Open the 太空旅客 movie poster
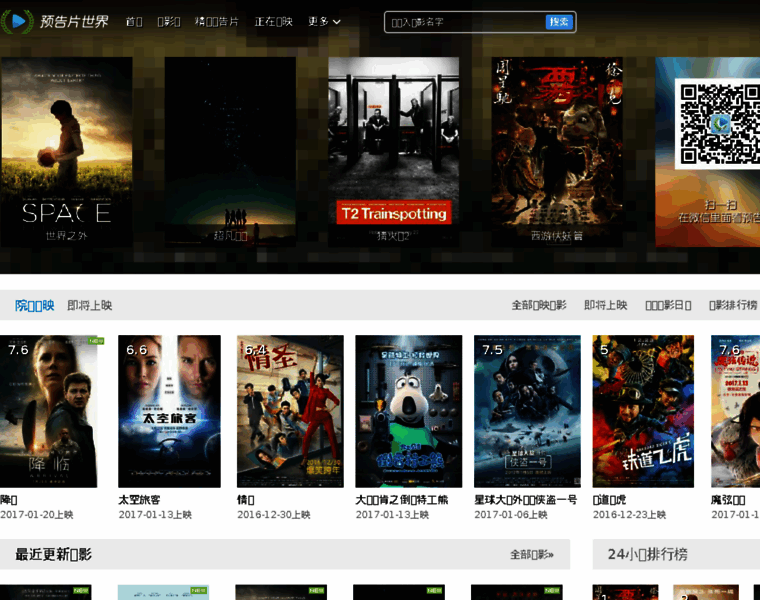Image resolution: width=760 pixels, height=600 pixels. point(169,411)
